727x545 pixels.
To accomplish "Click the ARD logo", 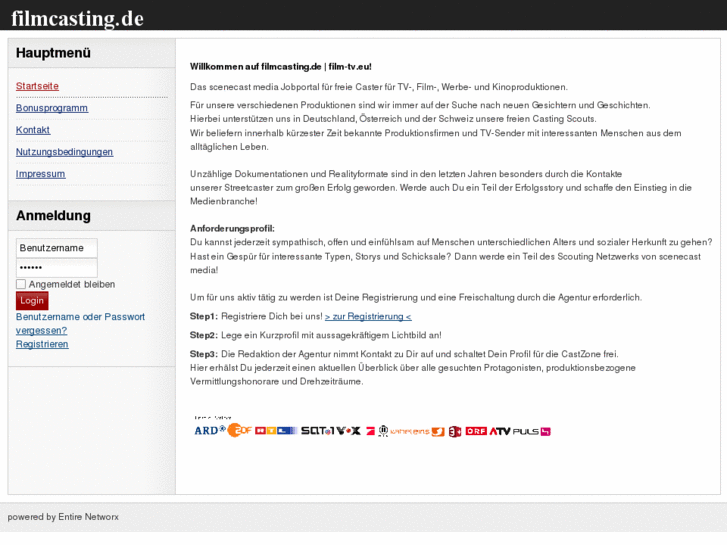I will tap(210, 430).
